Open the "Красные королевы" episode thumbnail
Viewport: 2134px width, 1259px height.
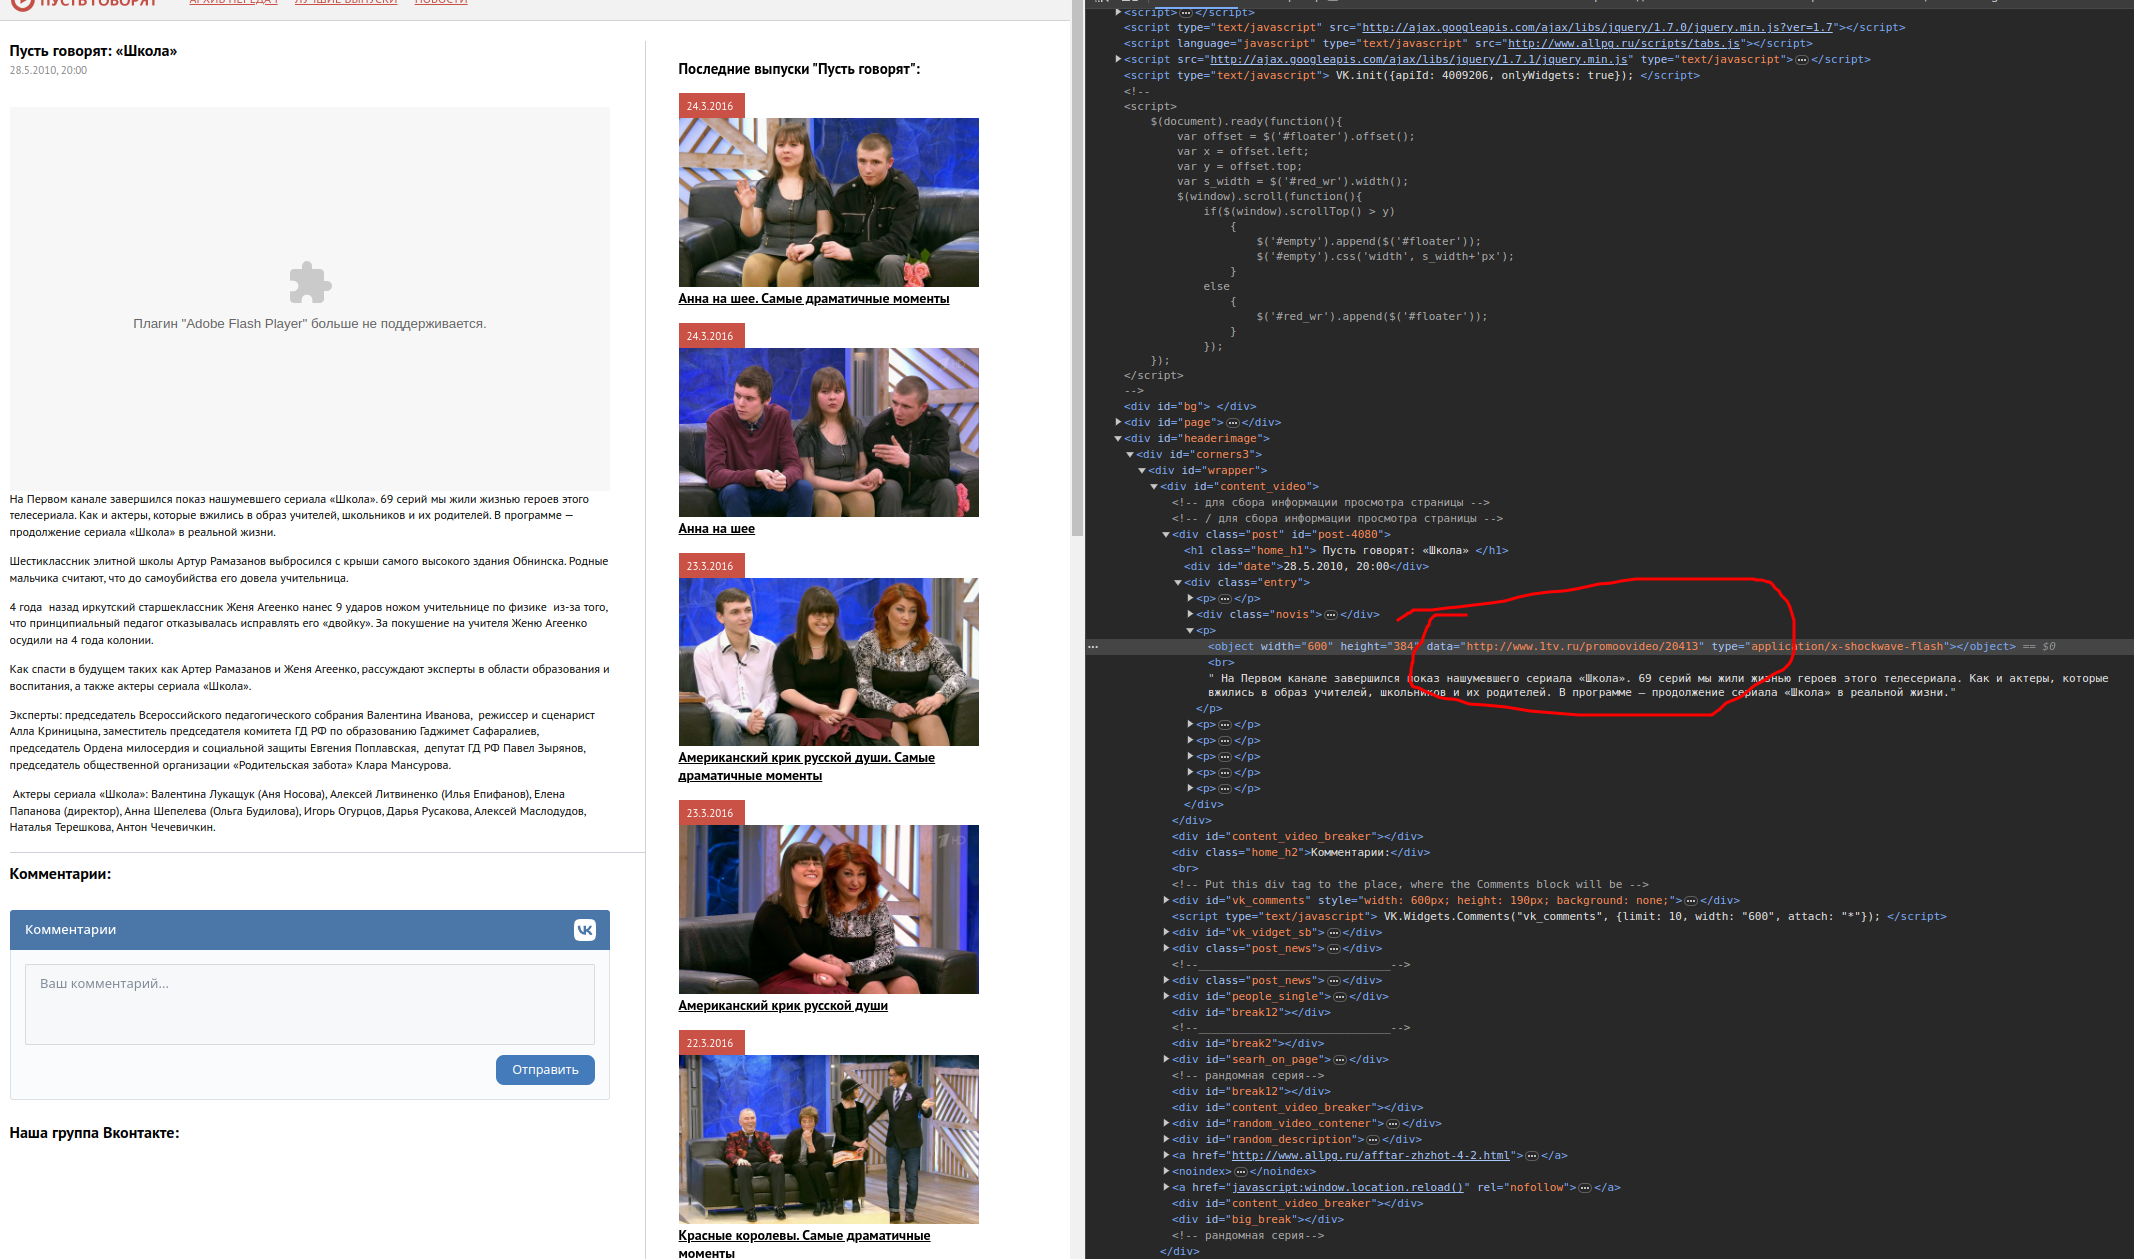pos(828,1139)
